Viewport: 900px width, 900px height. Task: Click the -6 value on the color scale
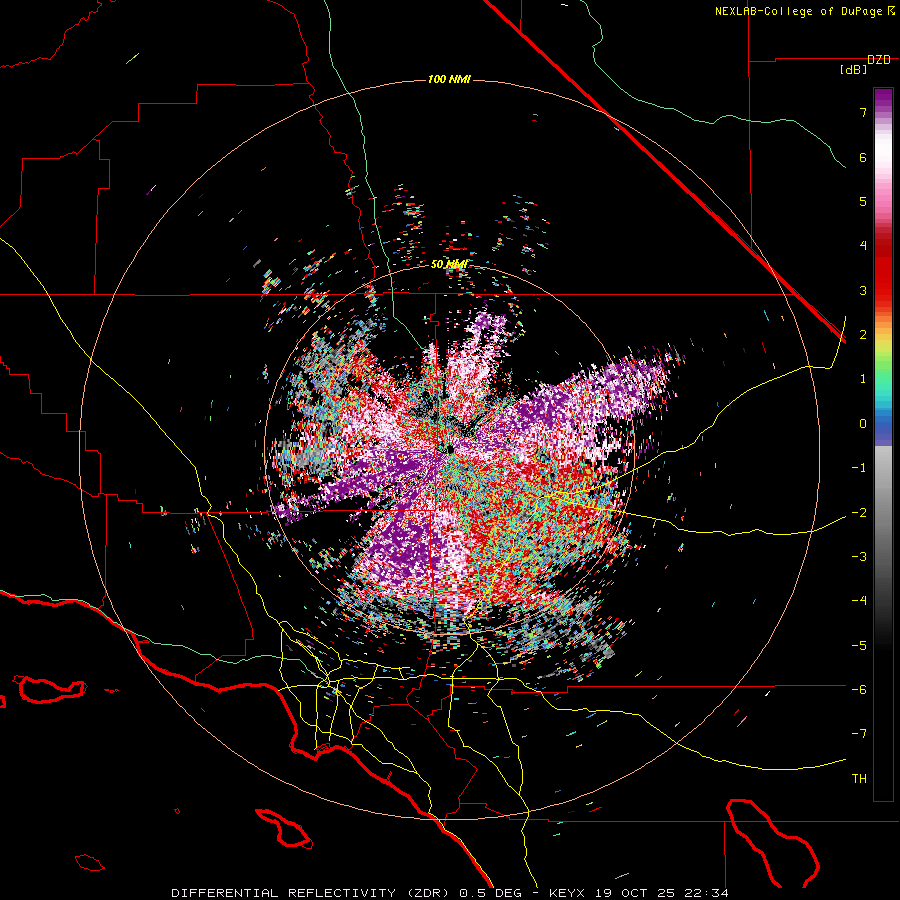859,690
